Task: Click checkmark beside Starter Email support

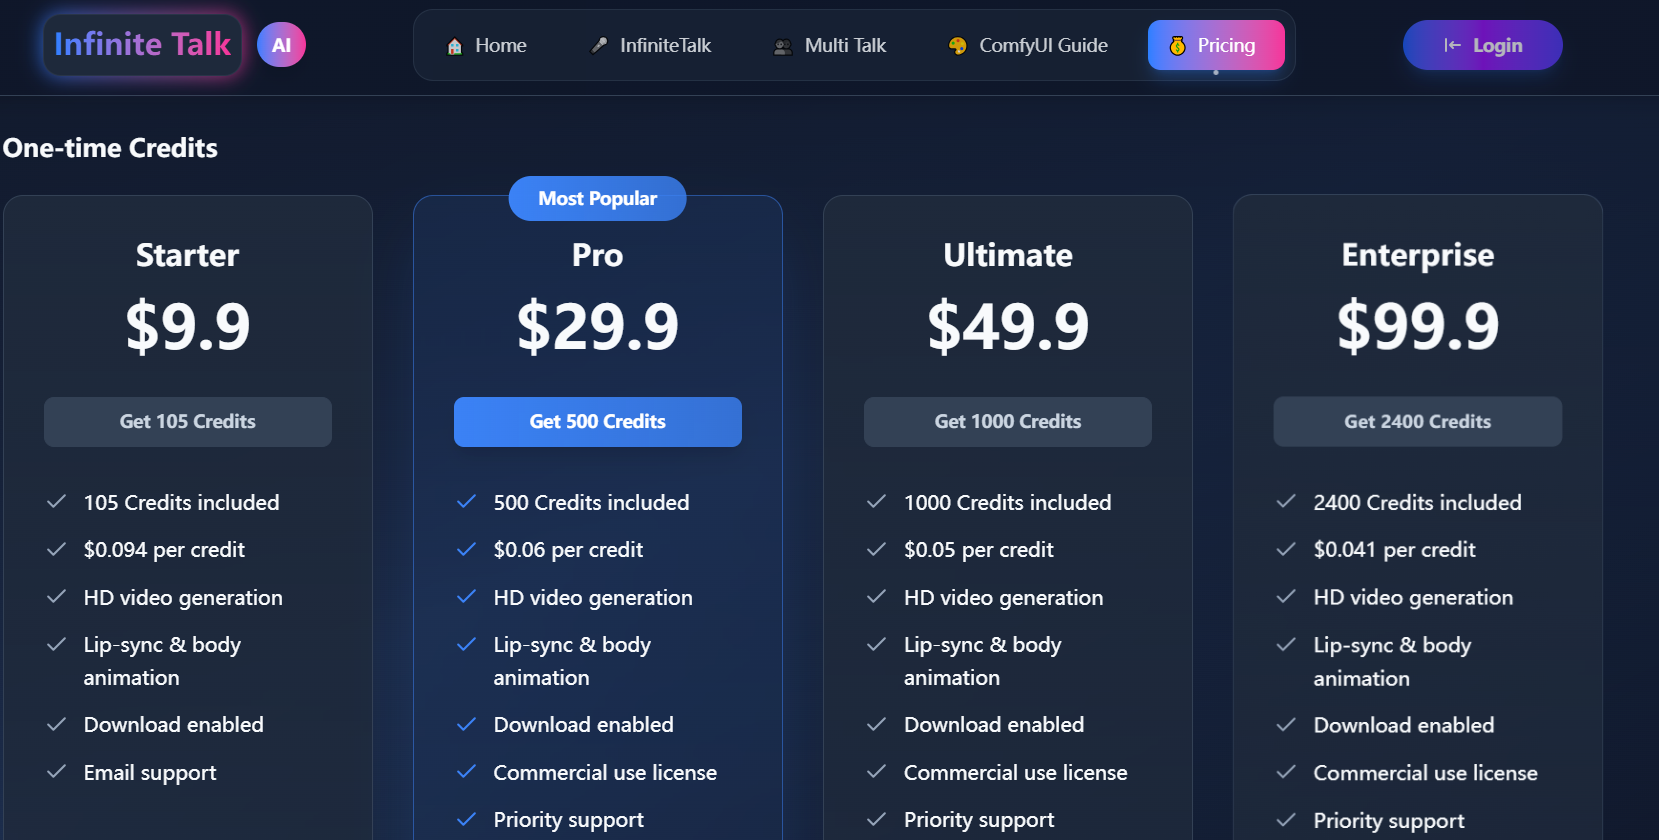Action: pos(56,772)
